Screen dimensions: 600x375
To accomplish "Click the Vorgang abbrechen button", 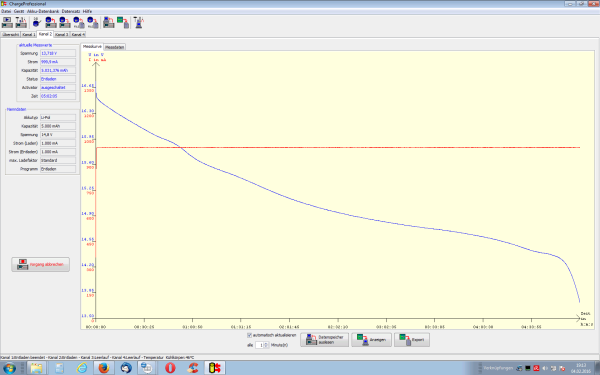I will (41, 264).
